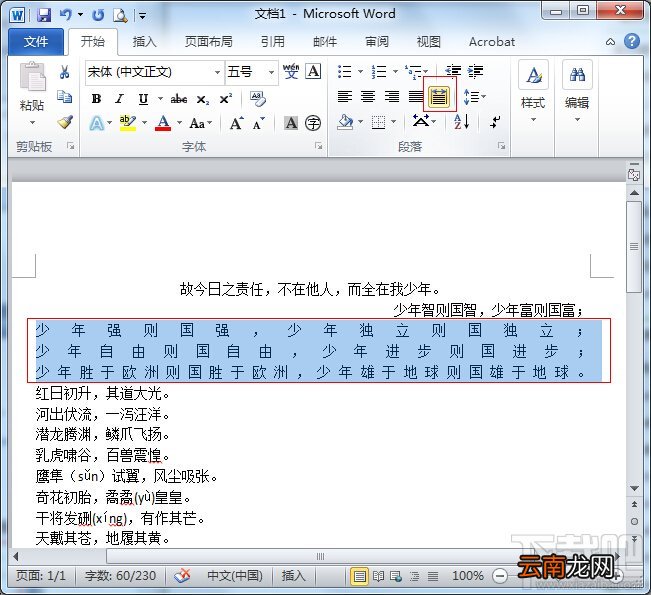This screenshot has height=595, width=651.
Task: Toggle Subscript formatting
Action: pyautogui.click(x=203, y=99)
